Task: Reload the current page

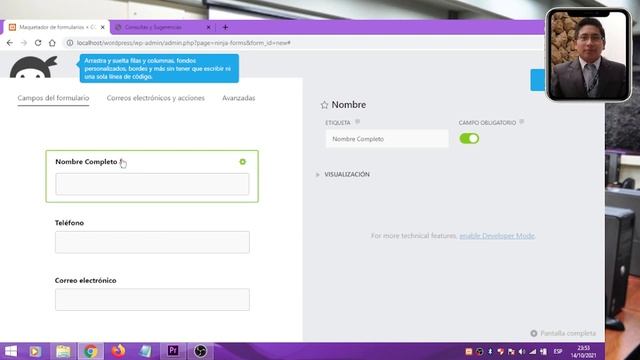Action: tap(38, 43)
